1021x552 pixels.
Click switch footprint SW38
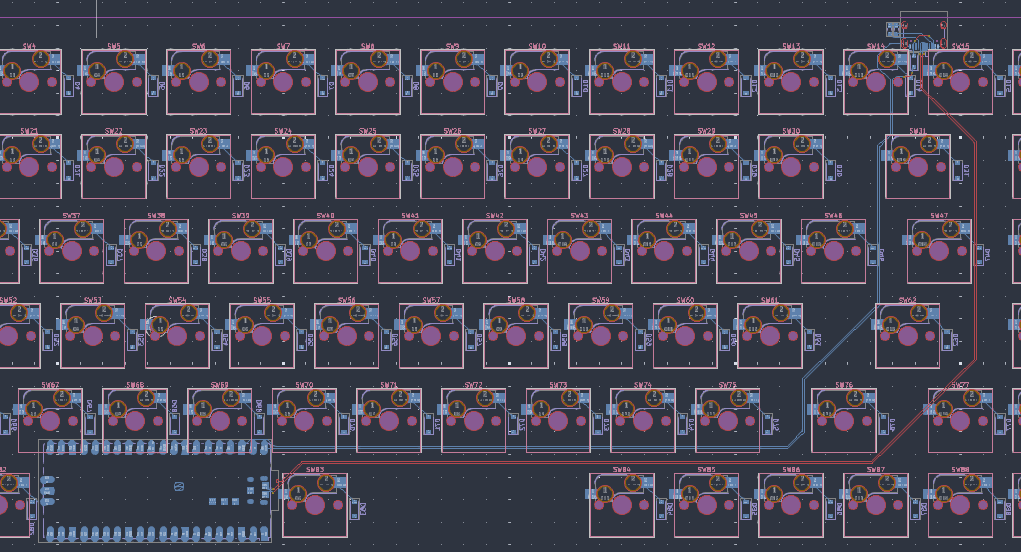click(x=156, y=251)
